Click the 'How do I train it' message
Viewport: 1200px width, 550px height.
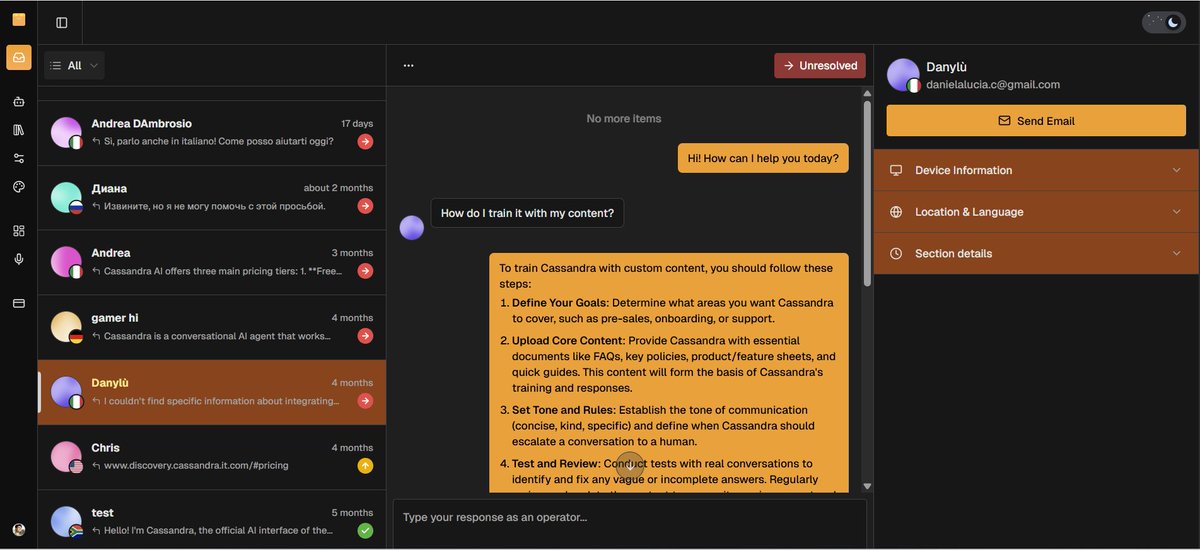tap(527, 213)
